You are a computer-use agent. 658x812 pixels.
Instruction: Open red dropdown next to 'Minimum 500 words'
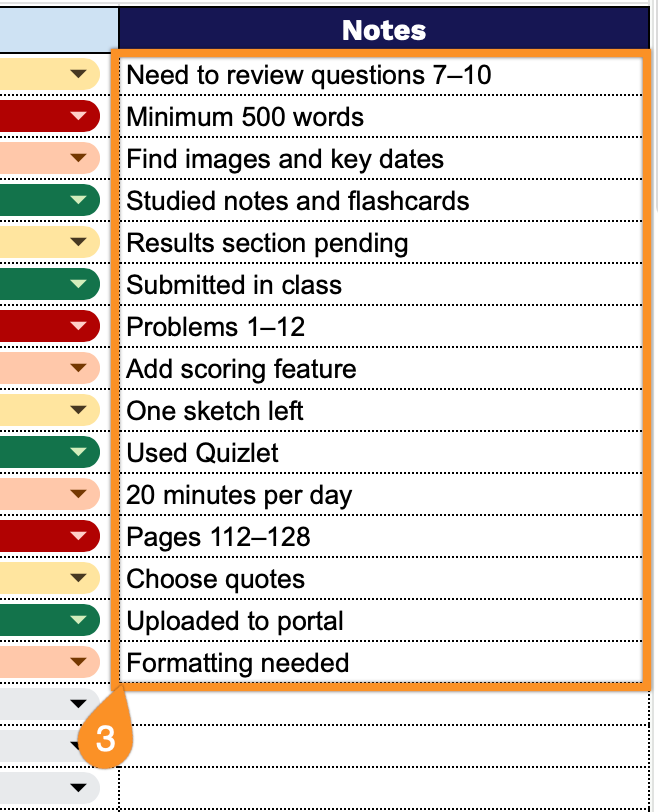[79, 117]
